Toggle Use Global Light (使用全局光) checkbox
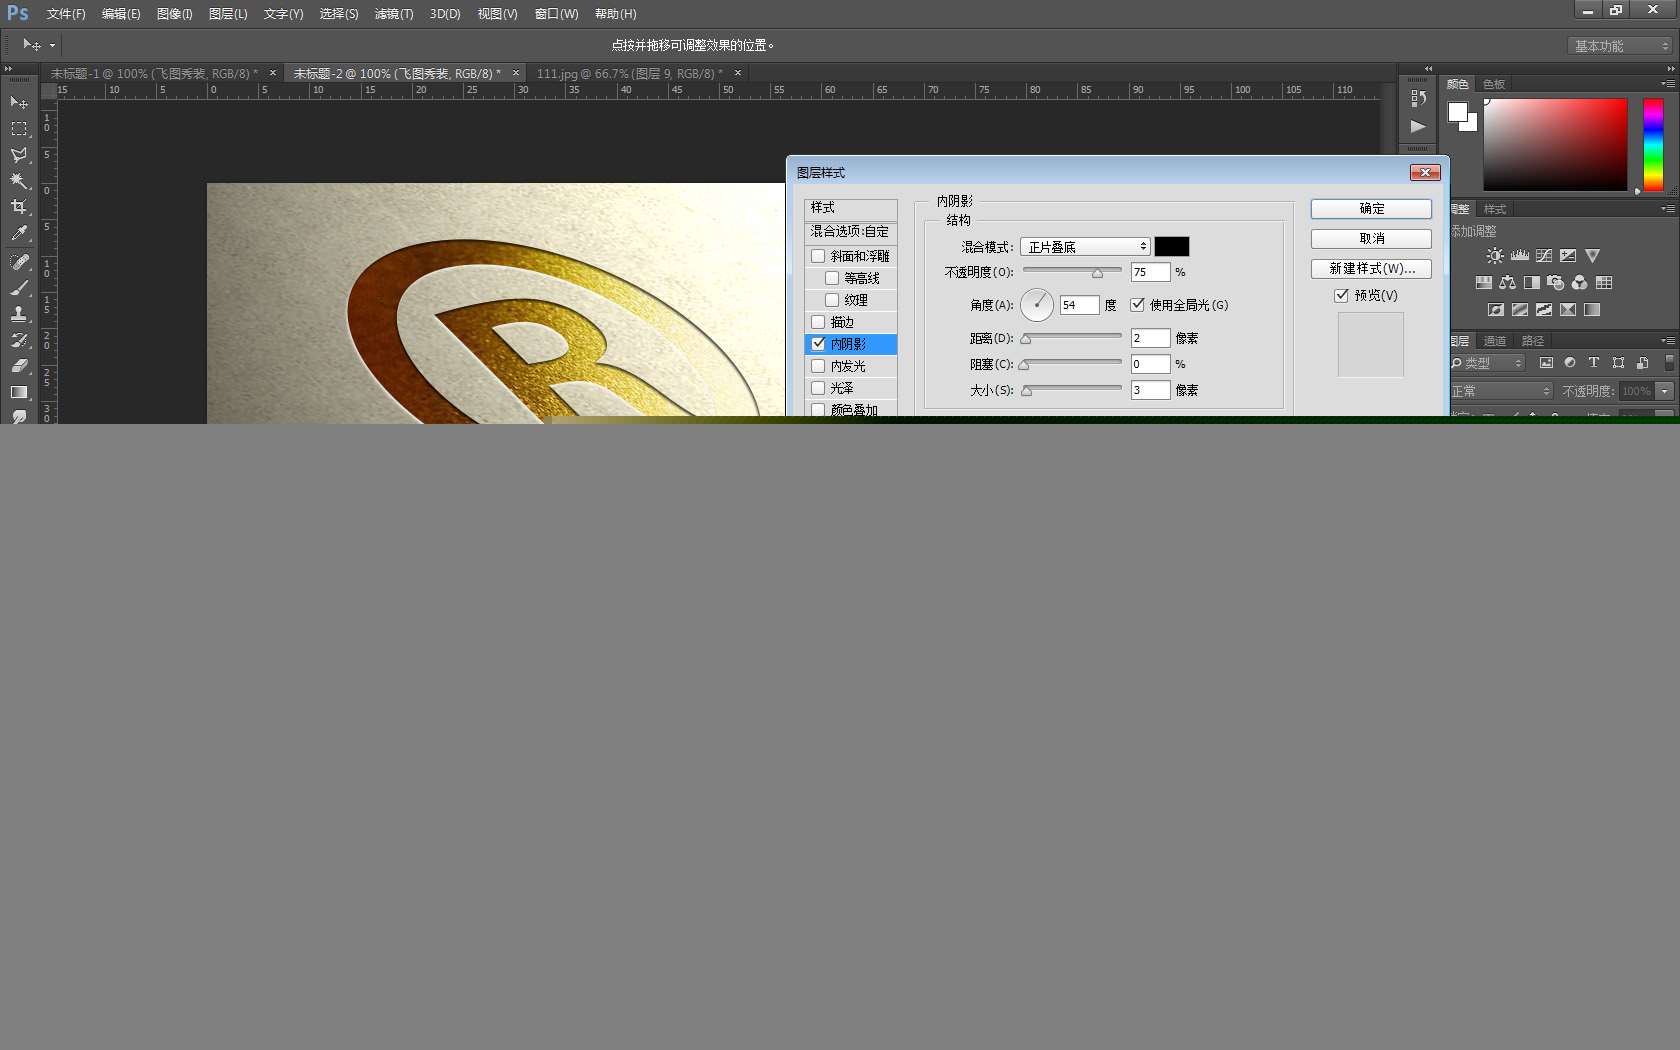This screenshot has width=1680, height=1050. point(1137,305)
